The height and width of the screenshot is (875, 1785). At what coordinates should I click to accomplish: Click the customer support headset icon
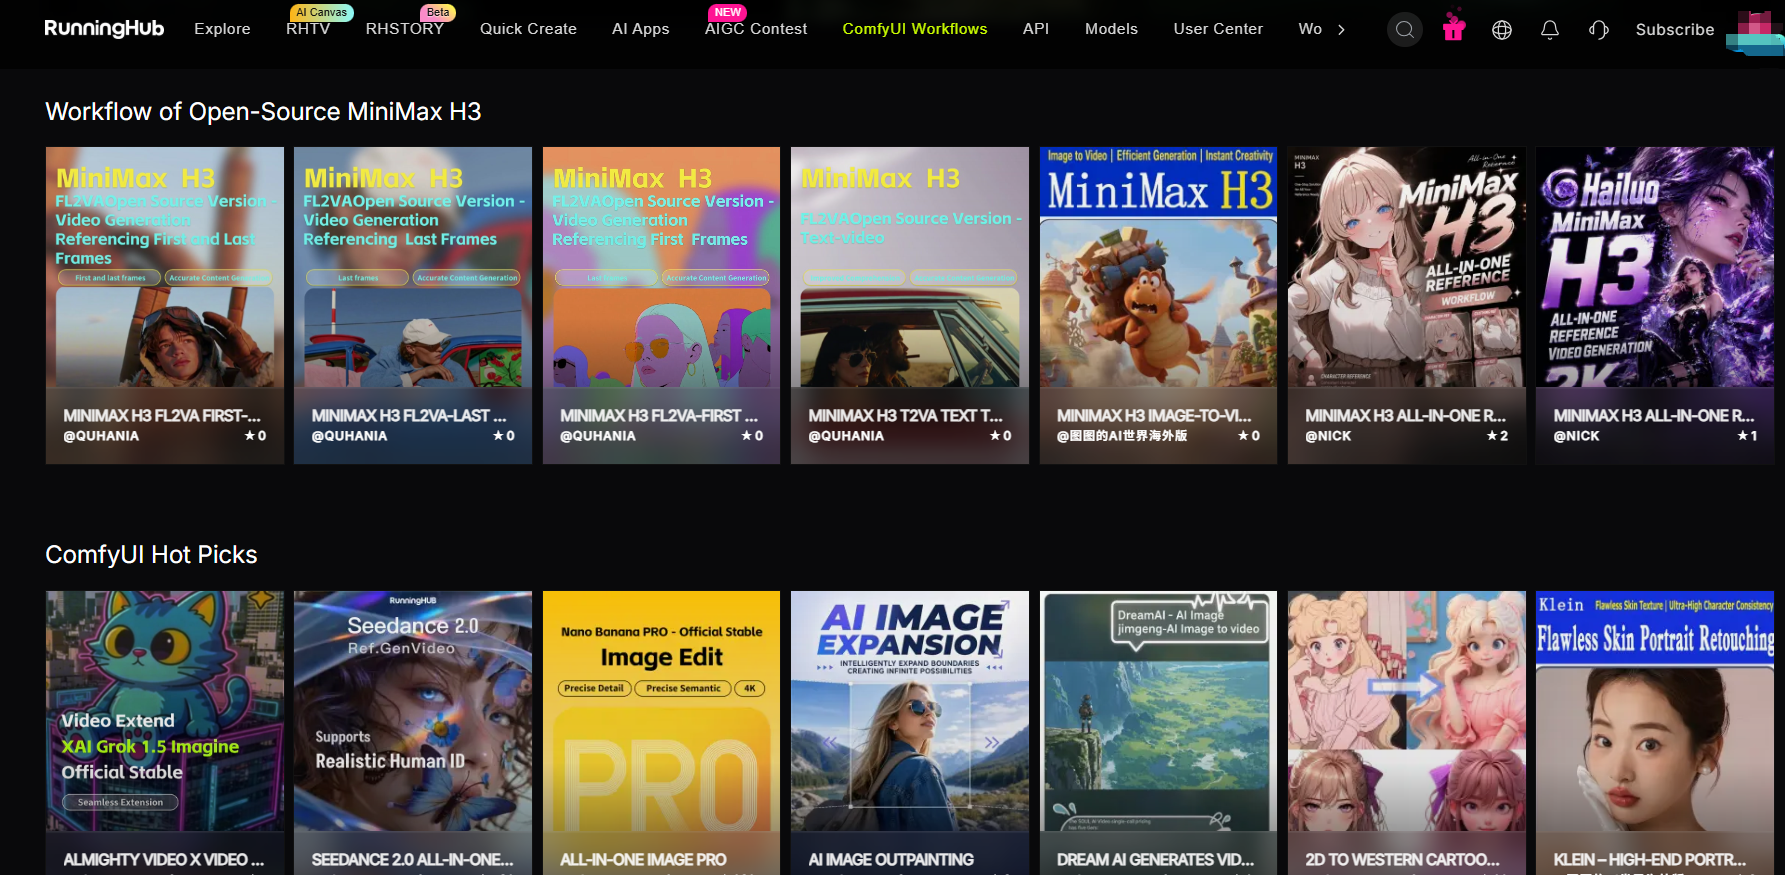pos(1598,30)
